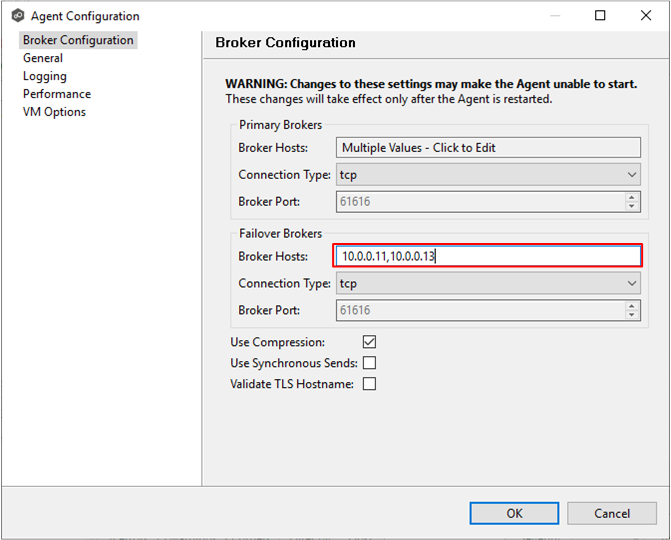Decrease the Primary Broker Port value
The height and width of the screenshot is (540, 671).
point(632,206)
